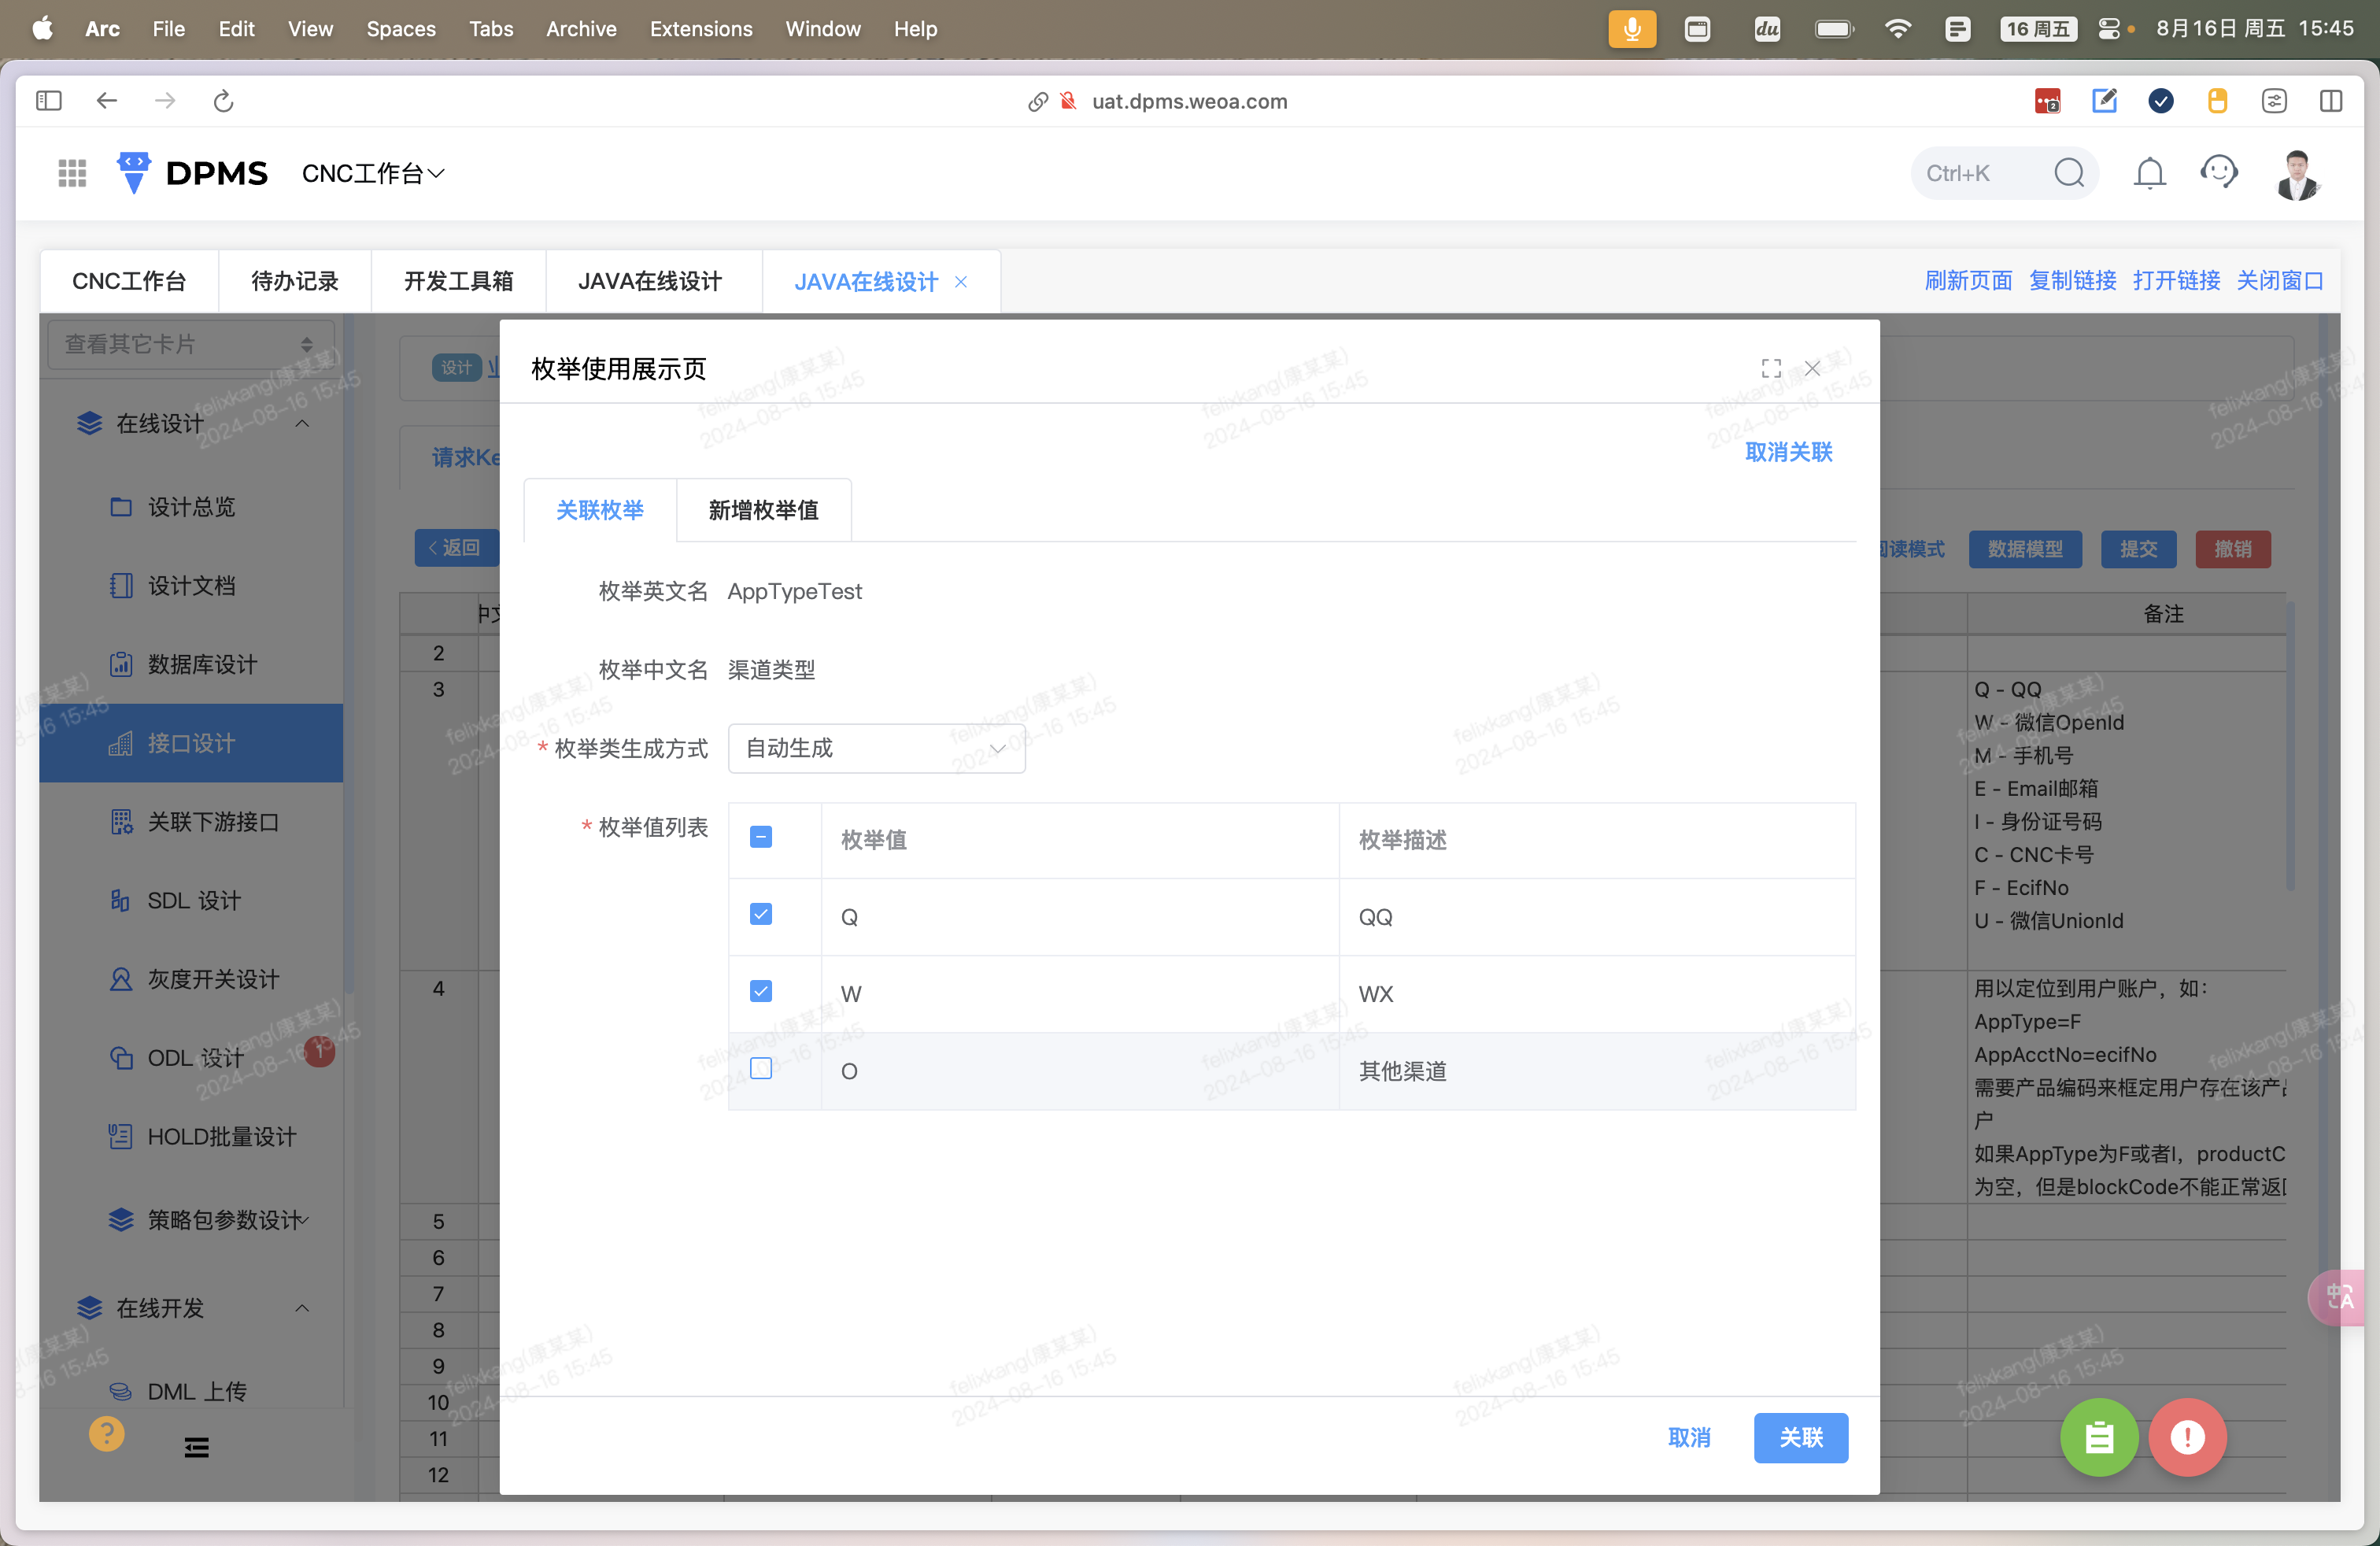The image size is (2380, 1546).
Task: Open the Archive menu in menu bar
Action: (x=581, y=28)
